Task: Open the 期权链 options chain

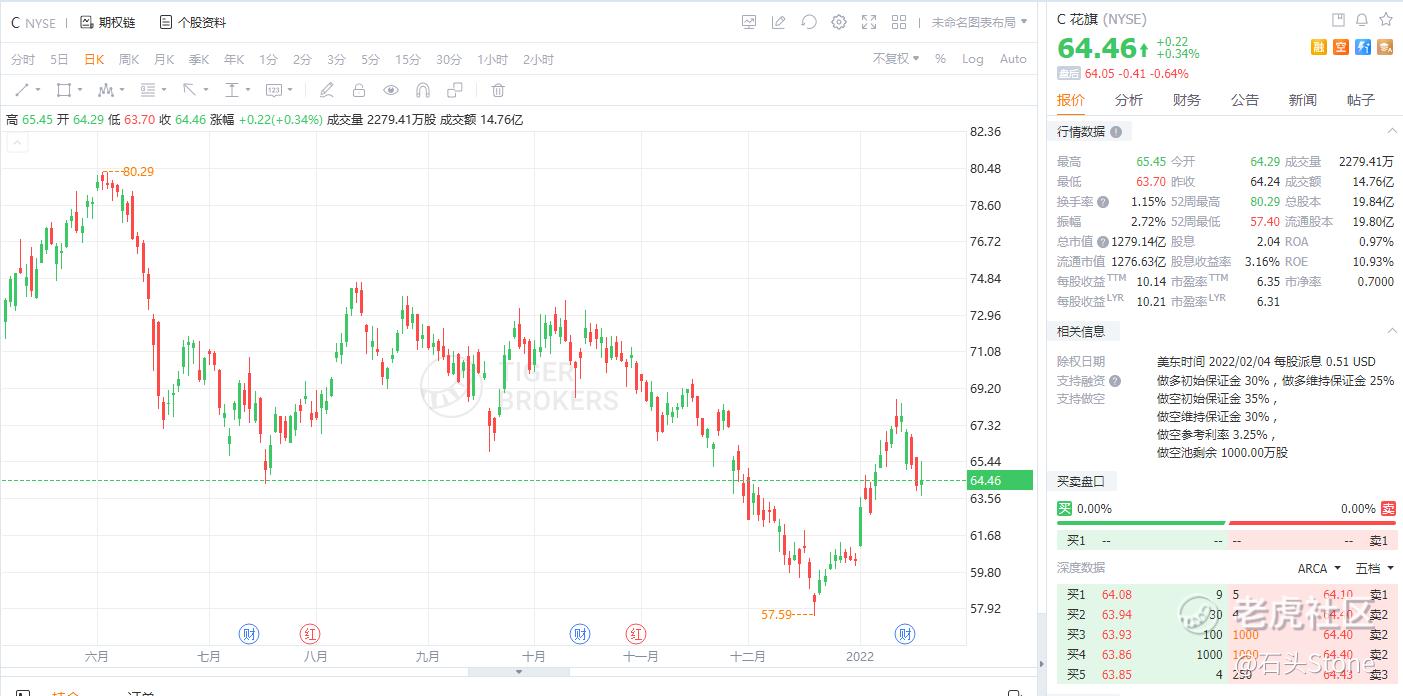Action: pos(108,22)
